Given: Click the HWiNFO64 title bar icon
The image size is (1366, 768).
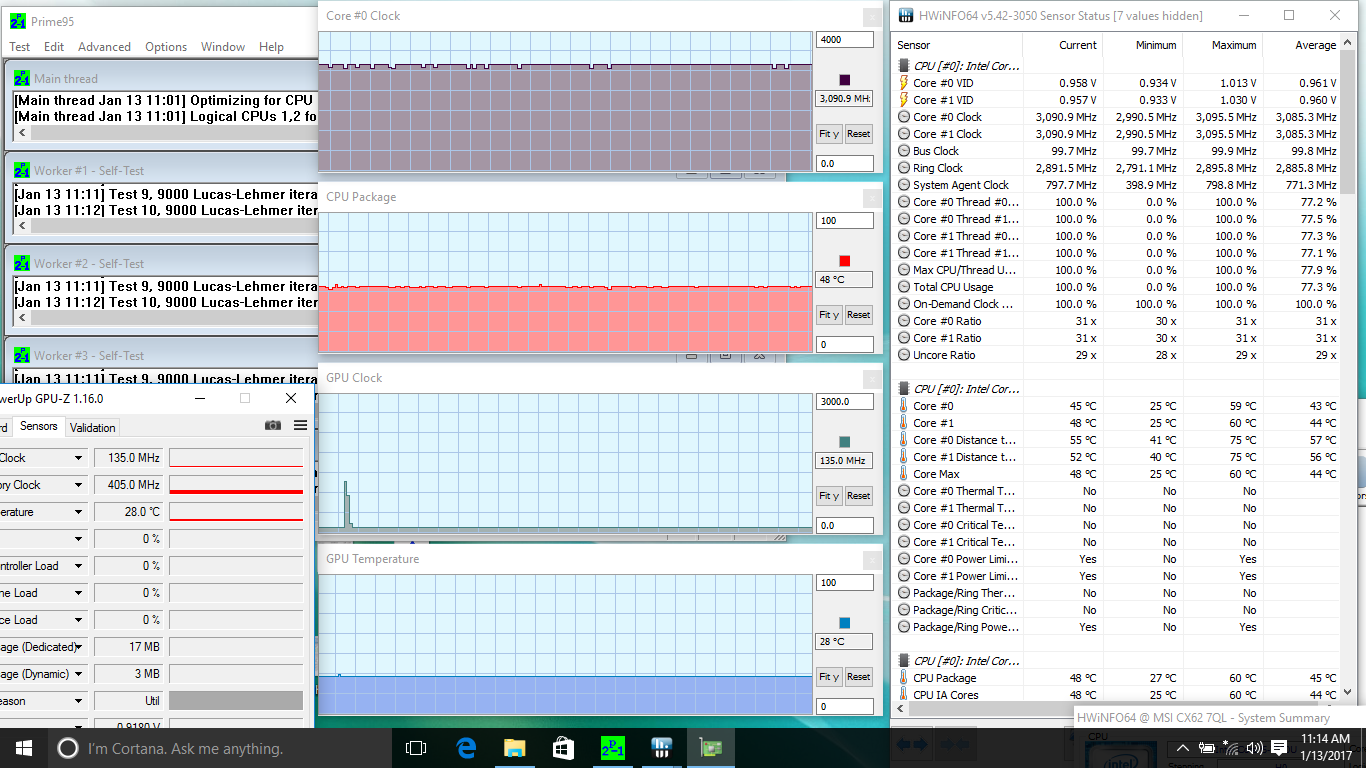Looking at the screenshot, I should click(906, 15).
